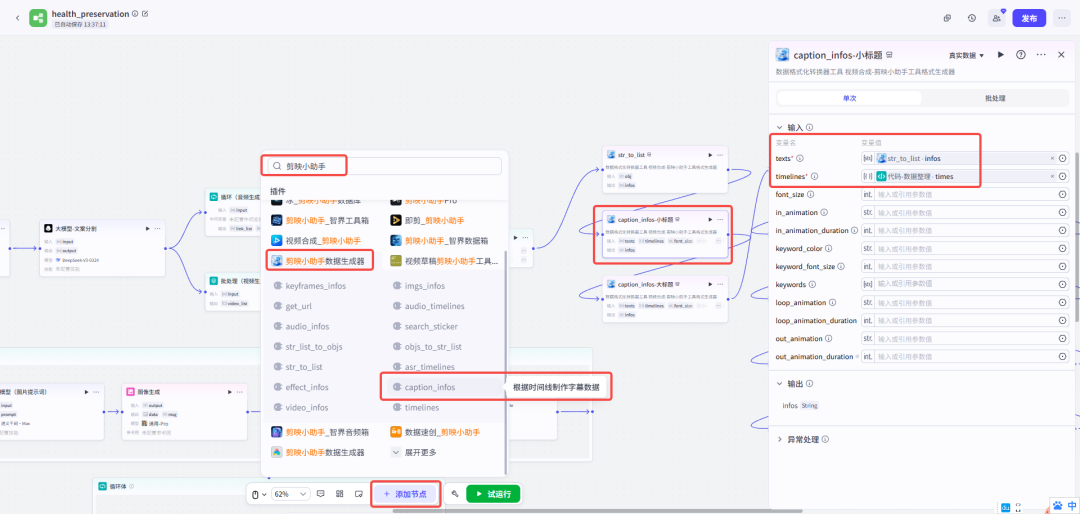Open the collaborators icon in the header
Screen dimensions: 1080x514
[997, 18]
